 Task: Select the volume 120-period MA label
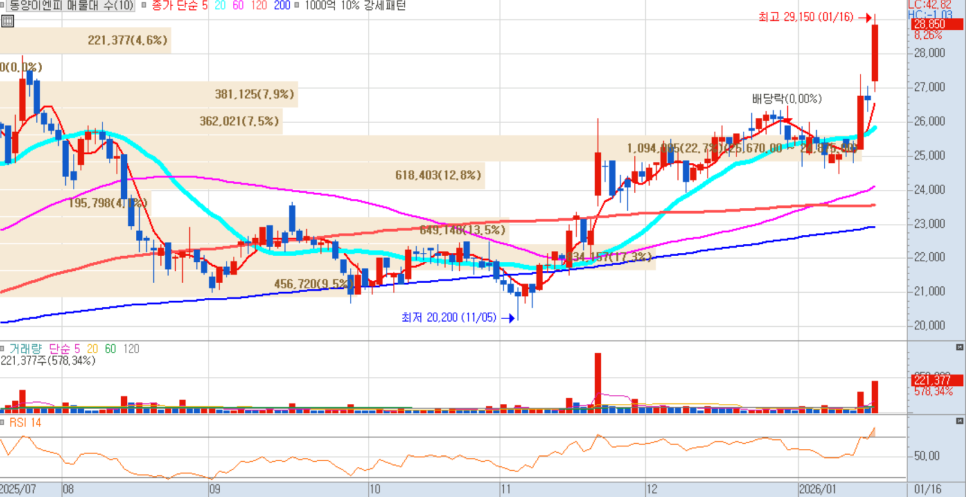tap(131, 349)
